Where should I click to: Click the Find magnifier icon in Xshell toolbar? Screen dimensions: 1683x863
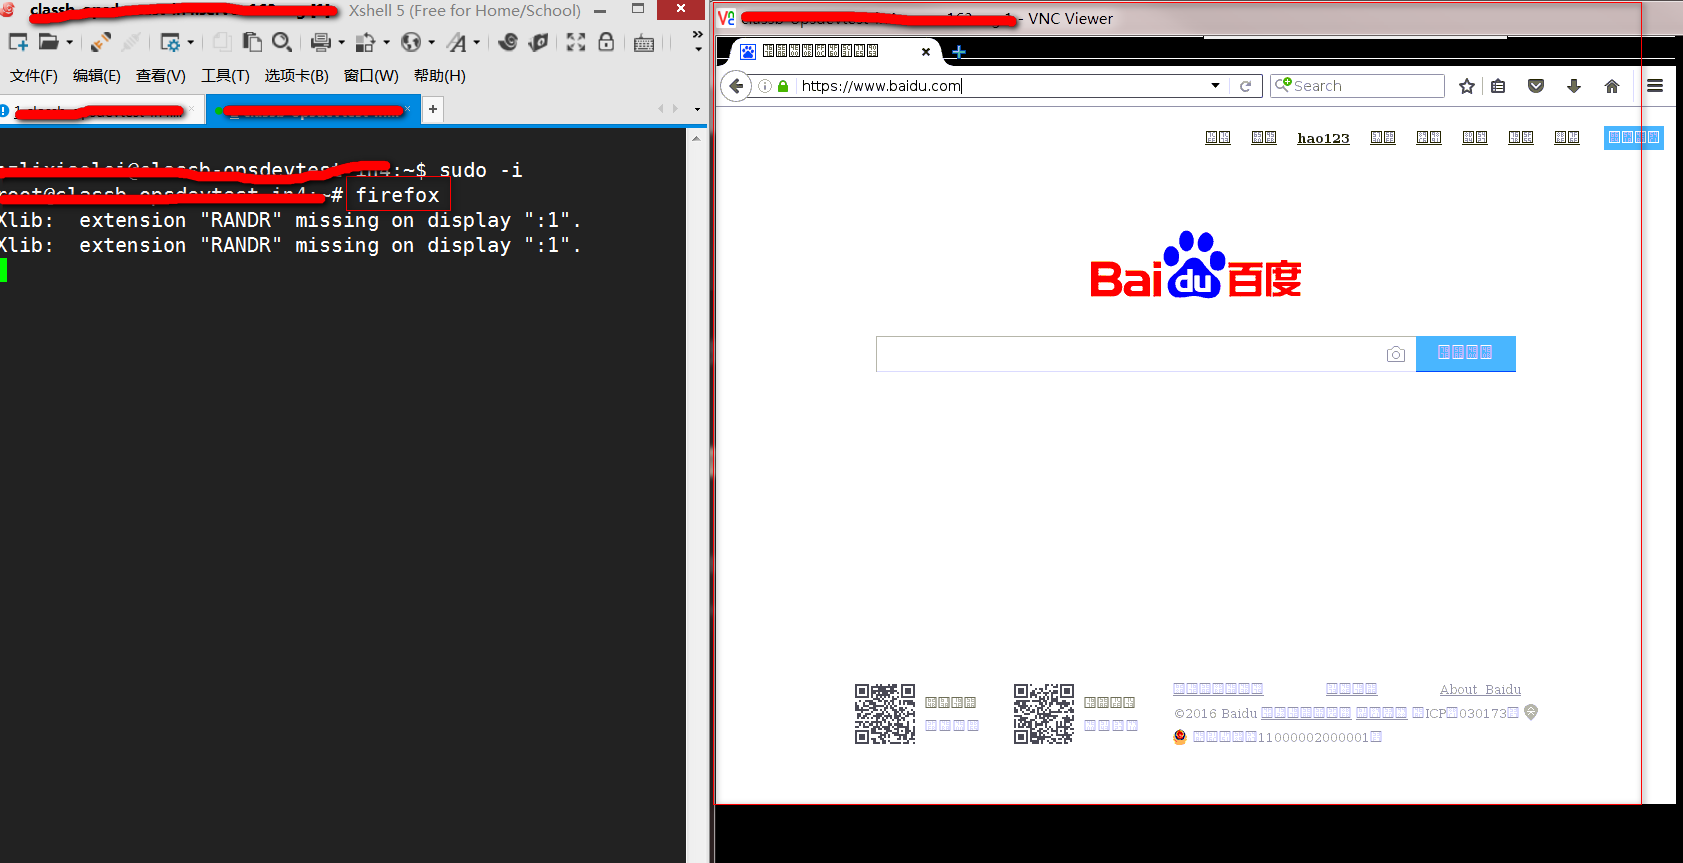pyautogui.click(x=282, y=42)
